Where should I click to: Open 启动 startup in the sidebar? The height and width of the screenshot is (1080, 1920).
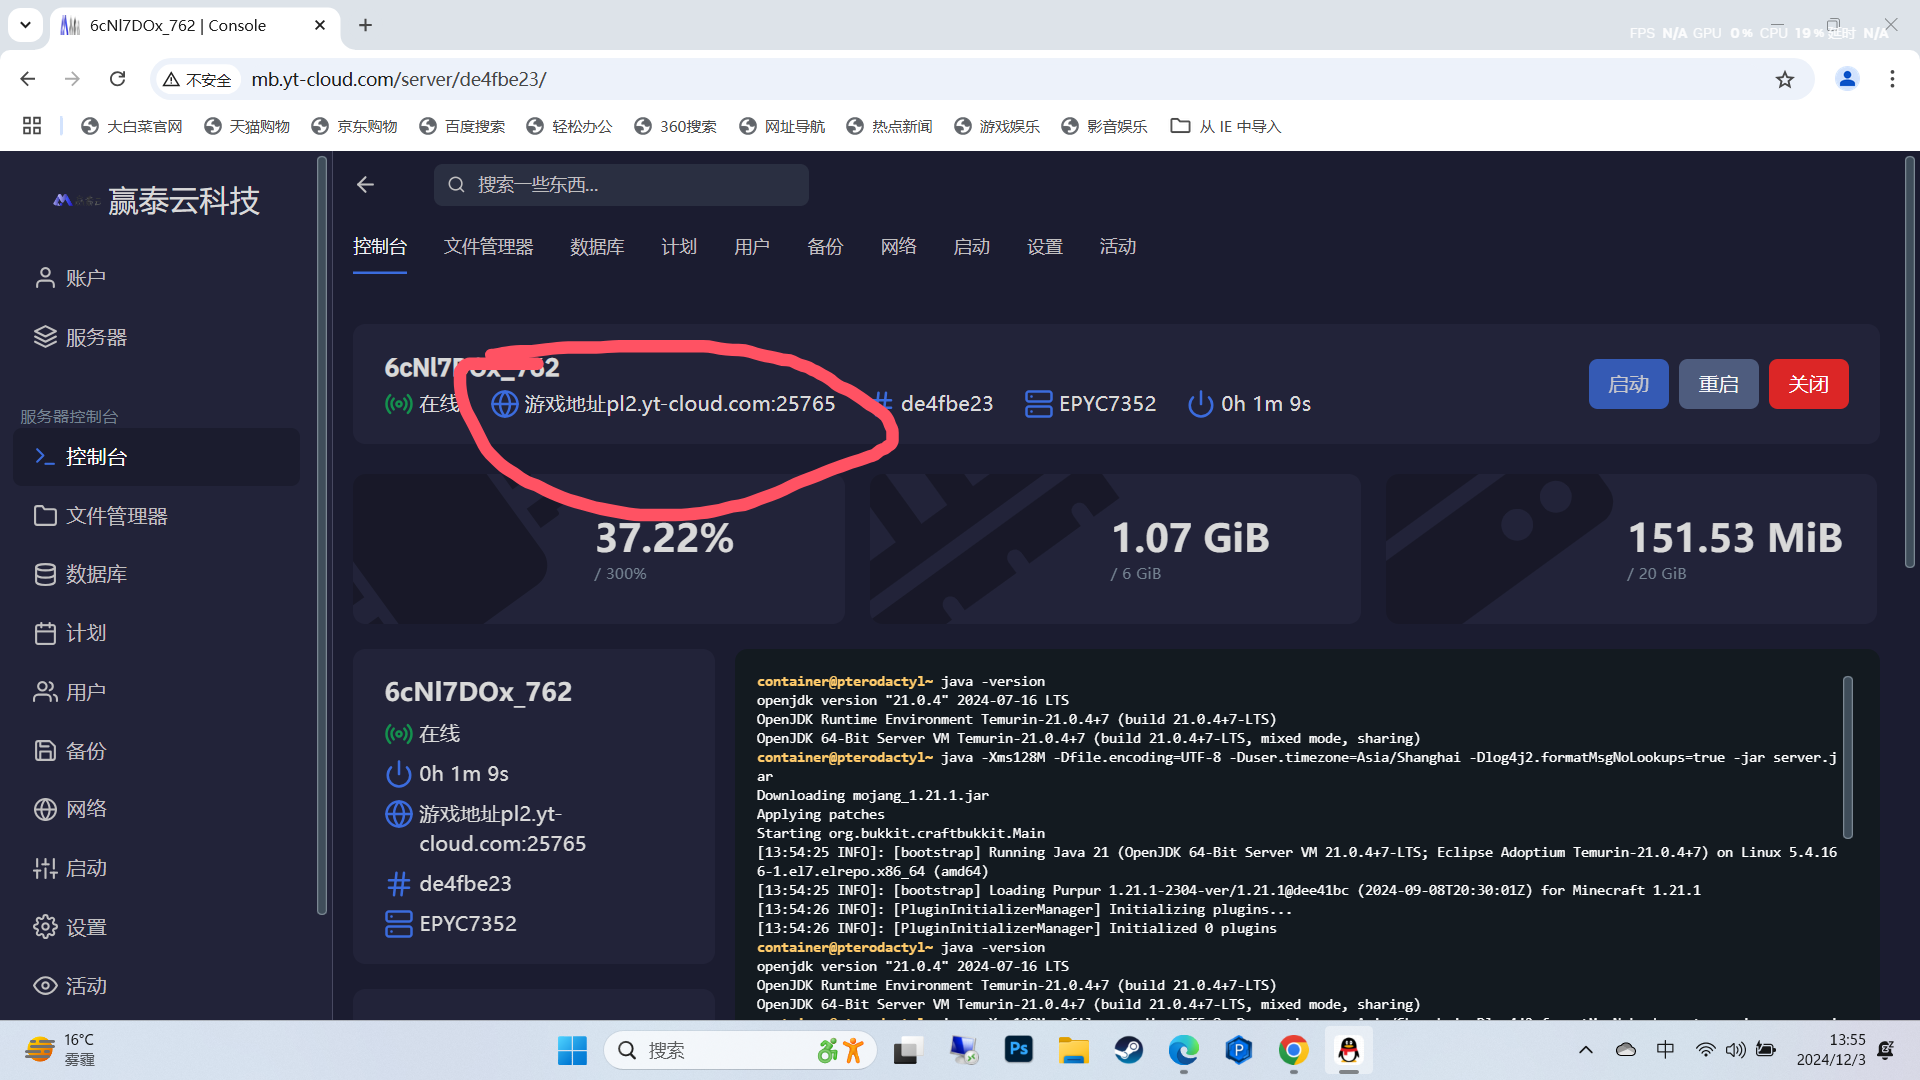(70, 868)
